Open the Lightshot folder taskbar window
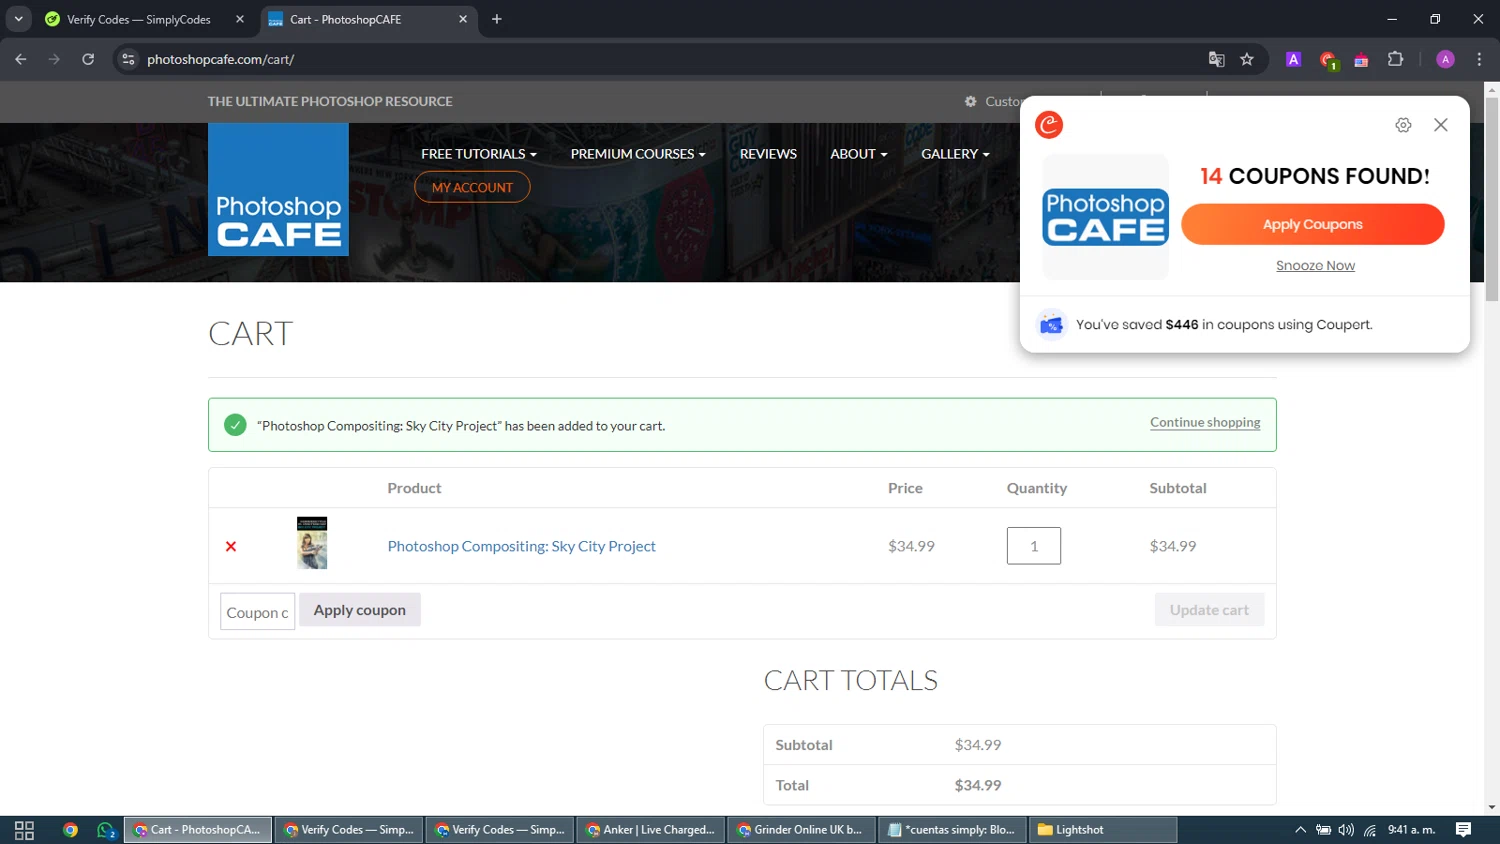1500x844 pixels. tap(1103, 830)
